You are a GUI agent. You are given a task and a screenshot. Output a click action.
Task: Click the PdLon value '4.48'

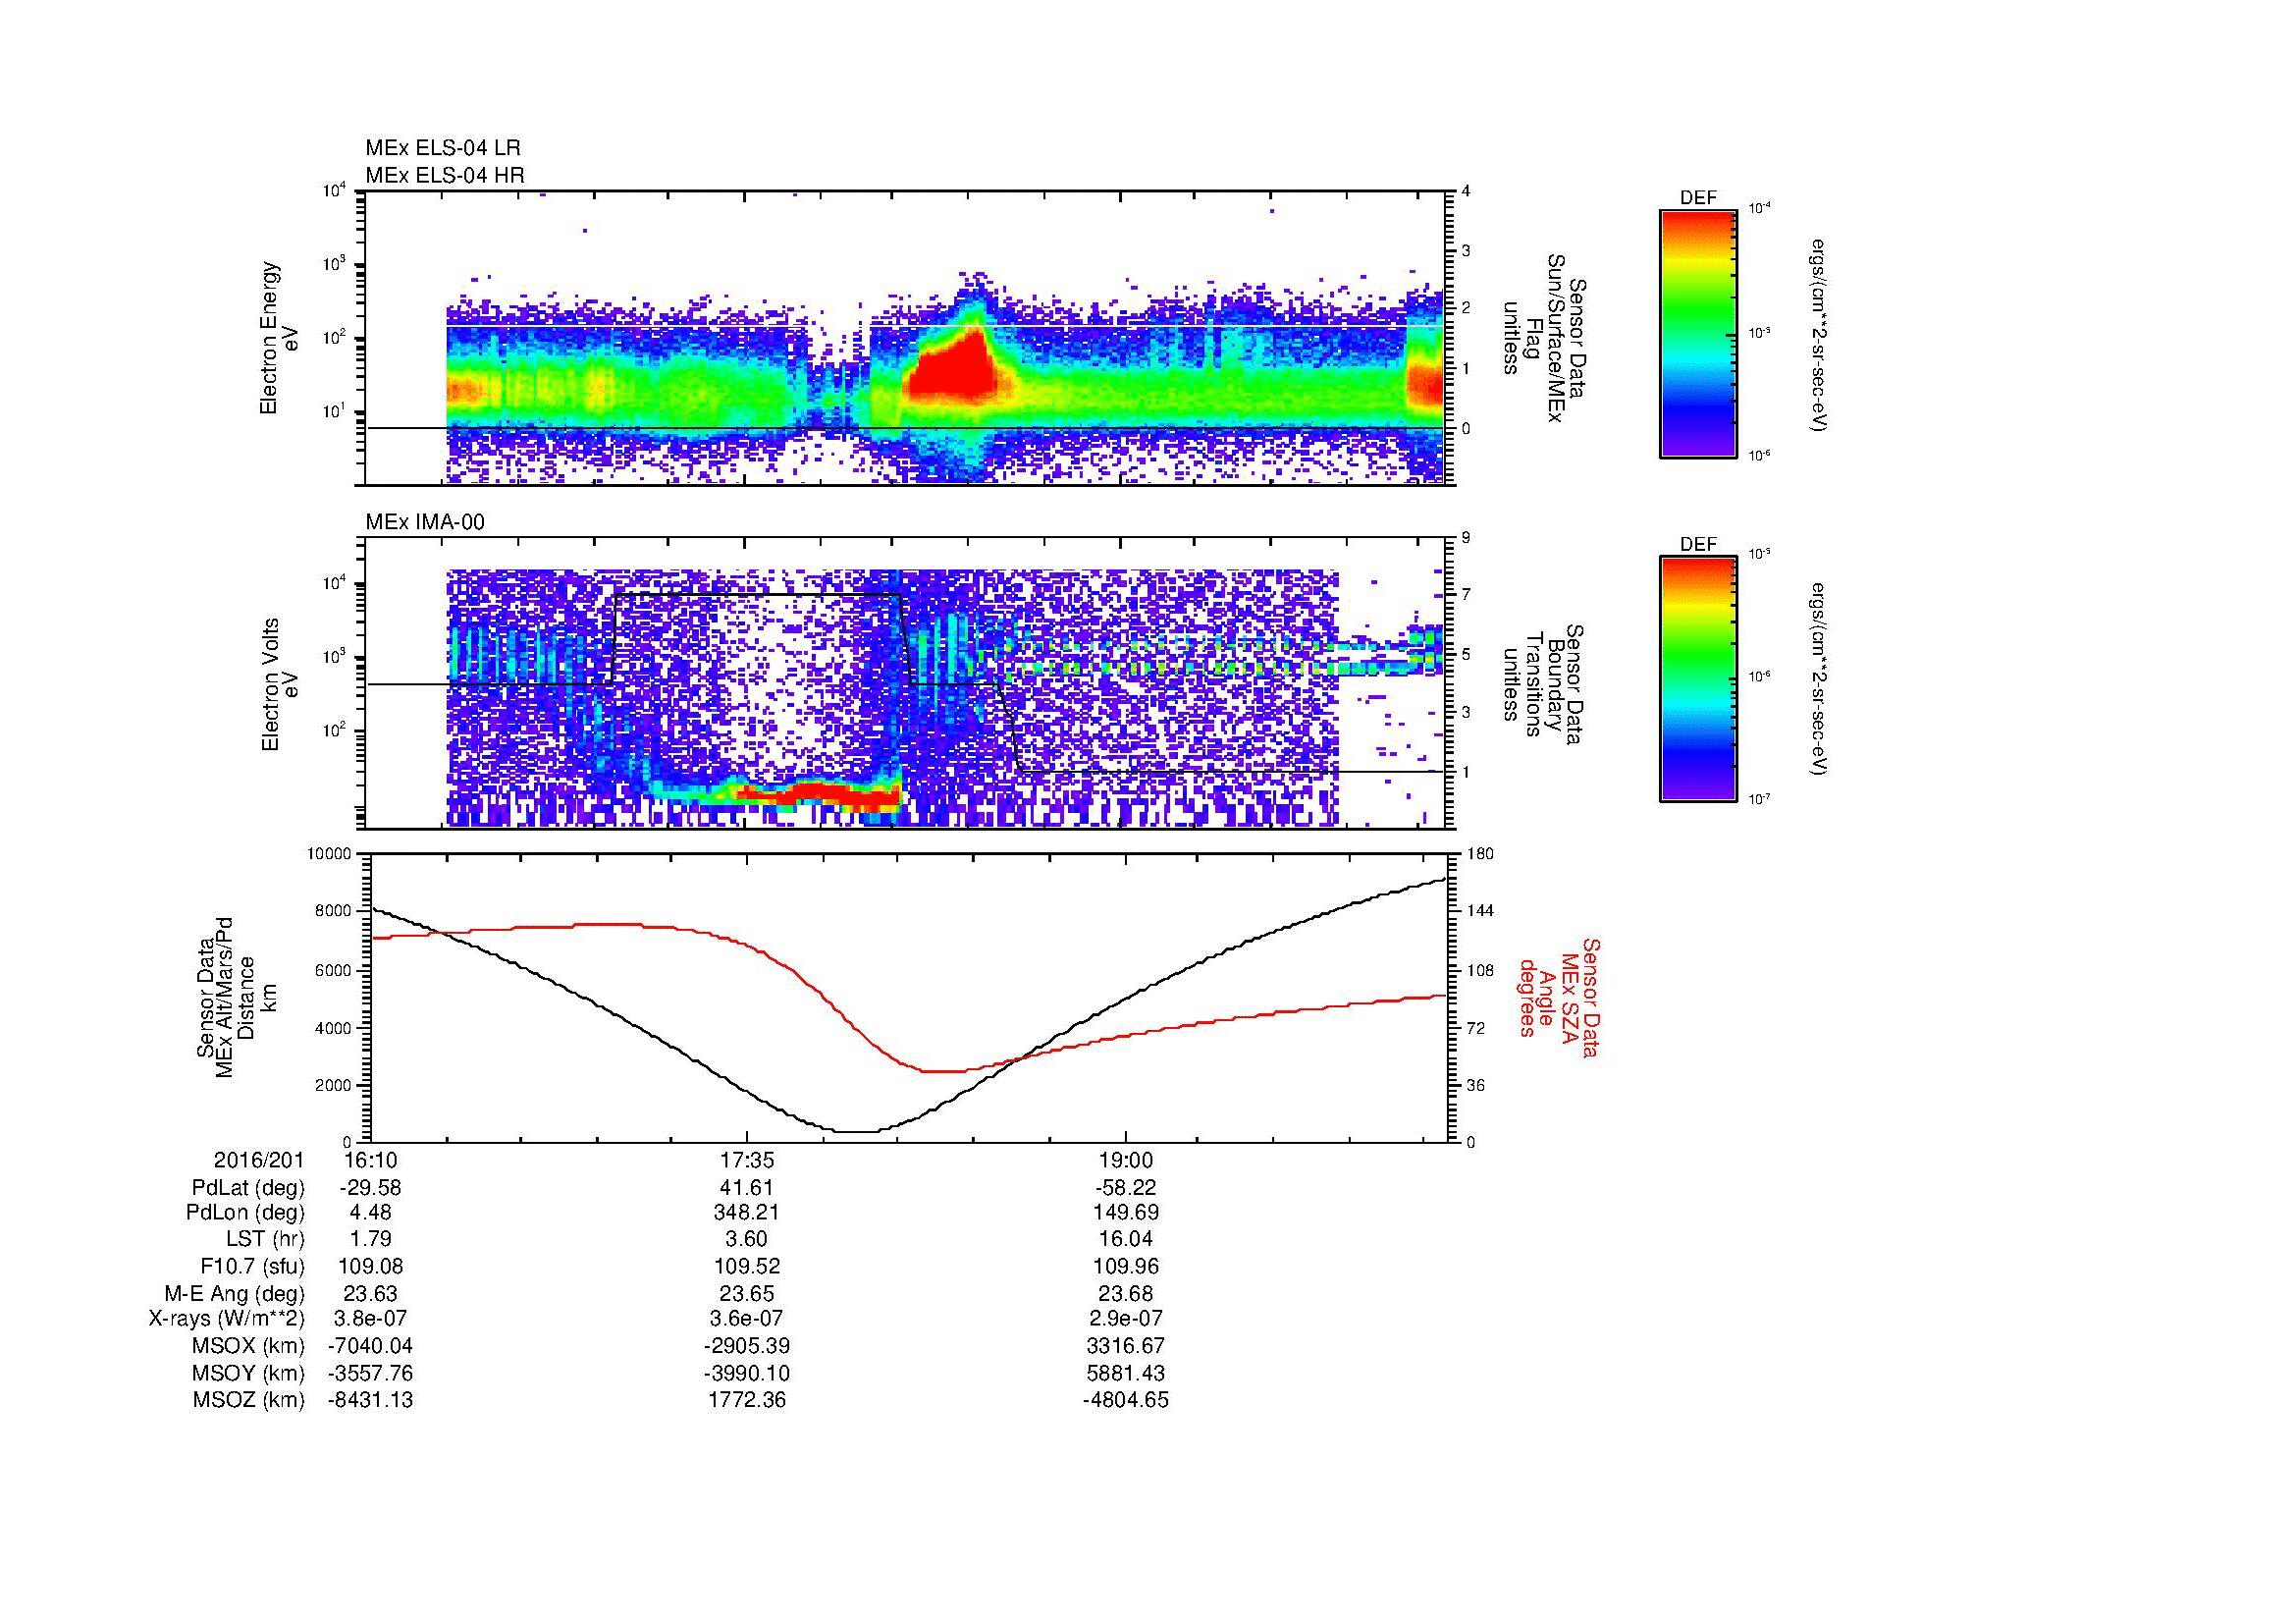(x=370, y=1212)
